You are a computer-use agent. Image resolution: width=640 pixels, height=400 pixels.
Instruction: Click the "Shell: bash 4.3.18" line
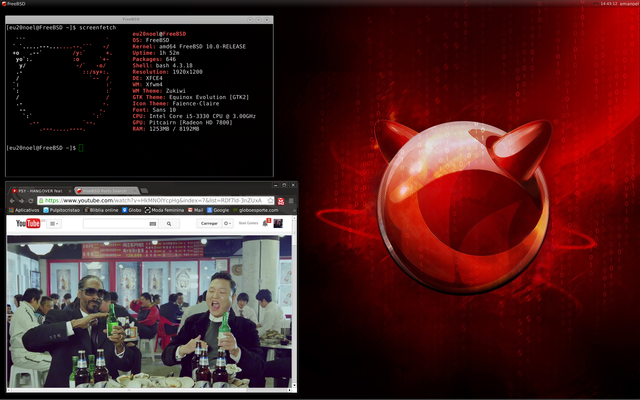tap(162, 66)
